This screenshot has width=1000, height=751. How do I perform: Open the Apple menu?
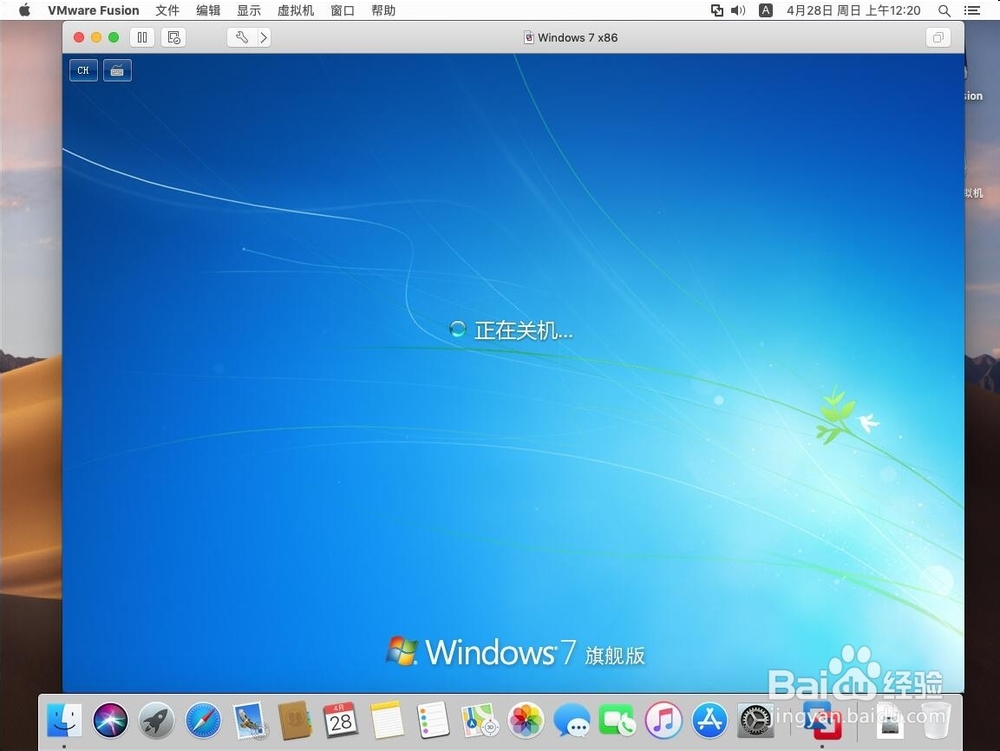click(x=23, y=11)
